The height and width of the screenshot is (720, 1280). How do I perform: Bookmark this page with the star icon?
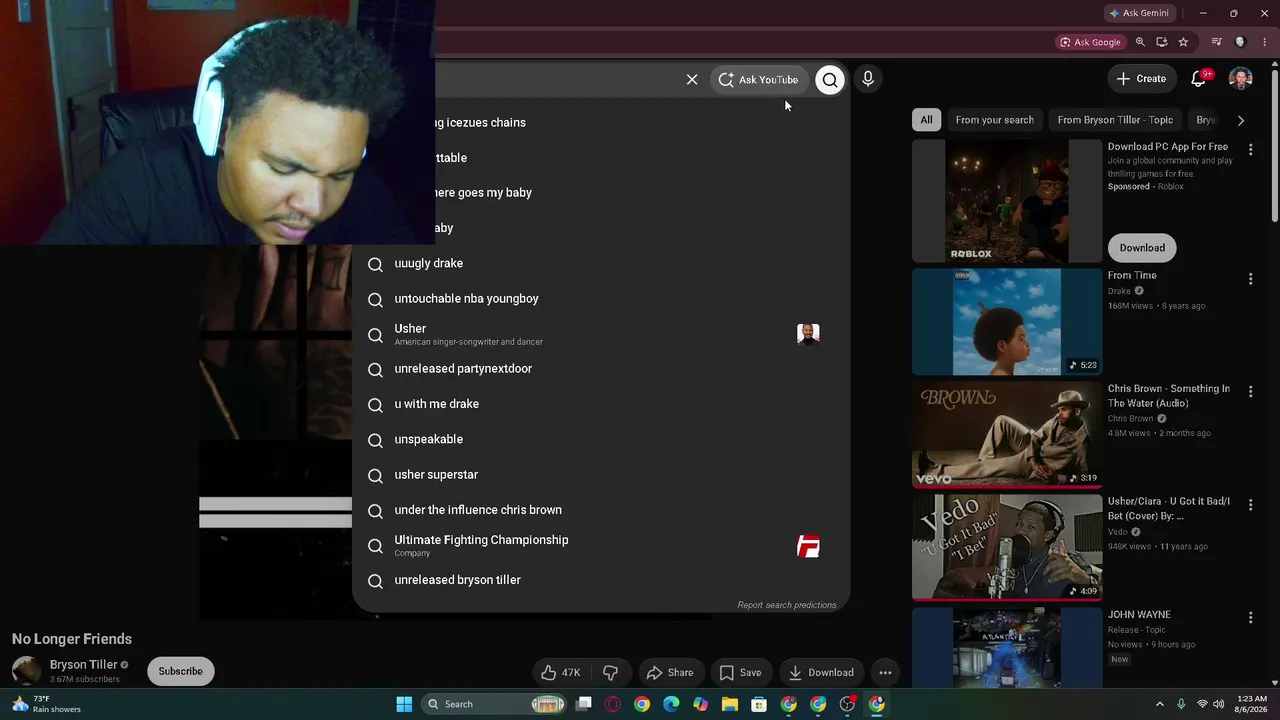coord(1184,42)
